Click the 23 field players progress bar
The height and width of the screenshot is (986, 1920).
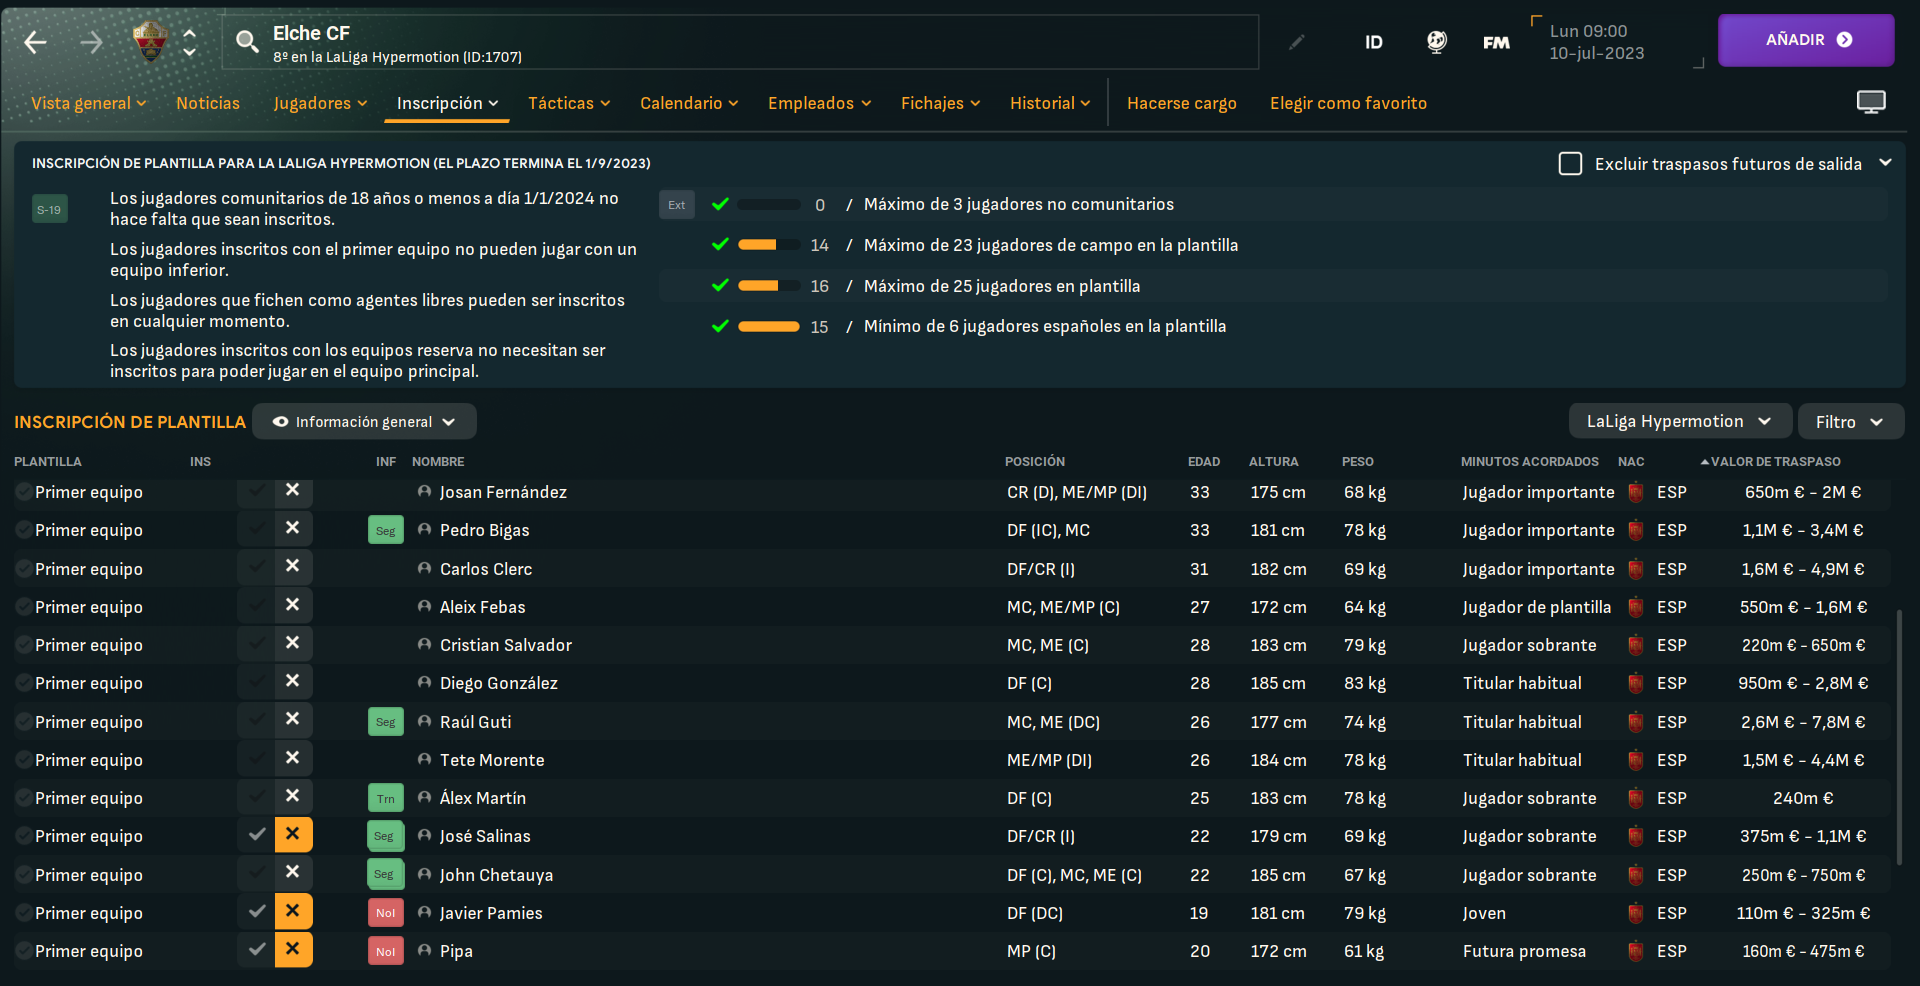(x=769, y=245)
